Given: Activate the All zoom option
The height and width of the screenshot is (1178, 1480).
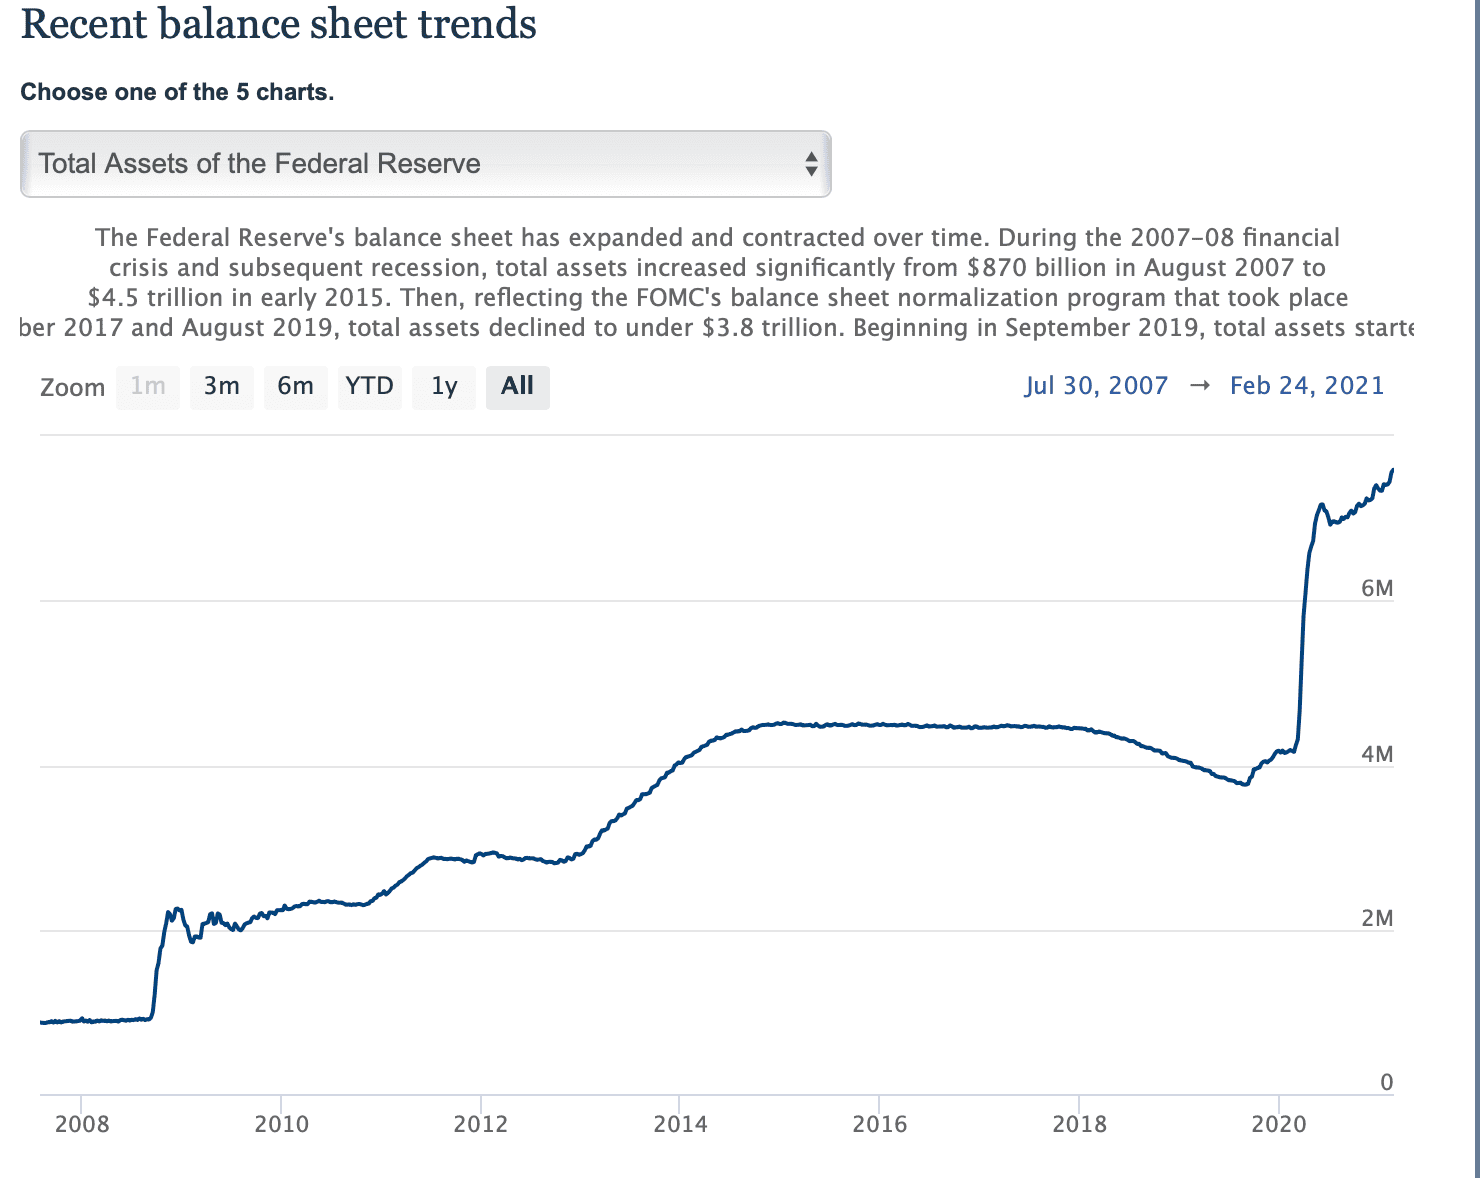Looking at the screenshot, I should 517,387.
